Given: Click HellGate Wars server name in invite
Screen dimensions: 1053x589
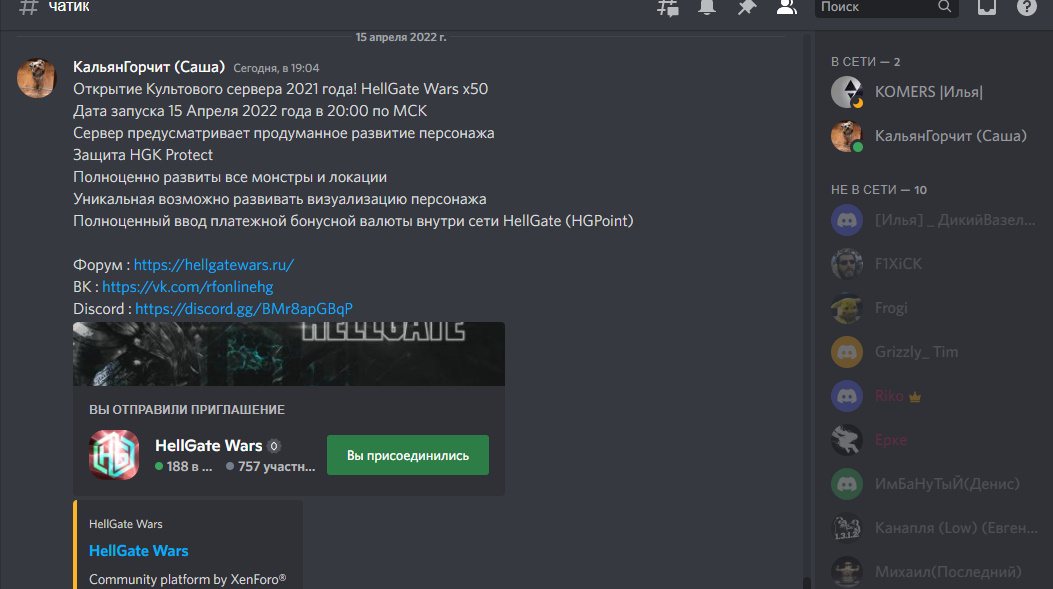Looking at the screenshot, I should click(208, 445).
